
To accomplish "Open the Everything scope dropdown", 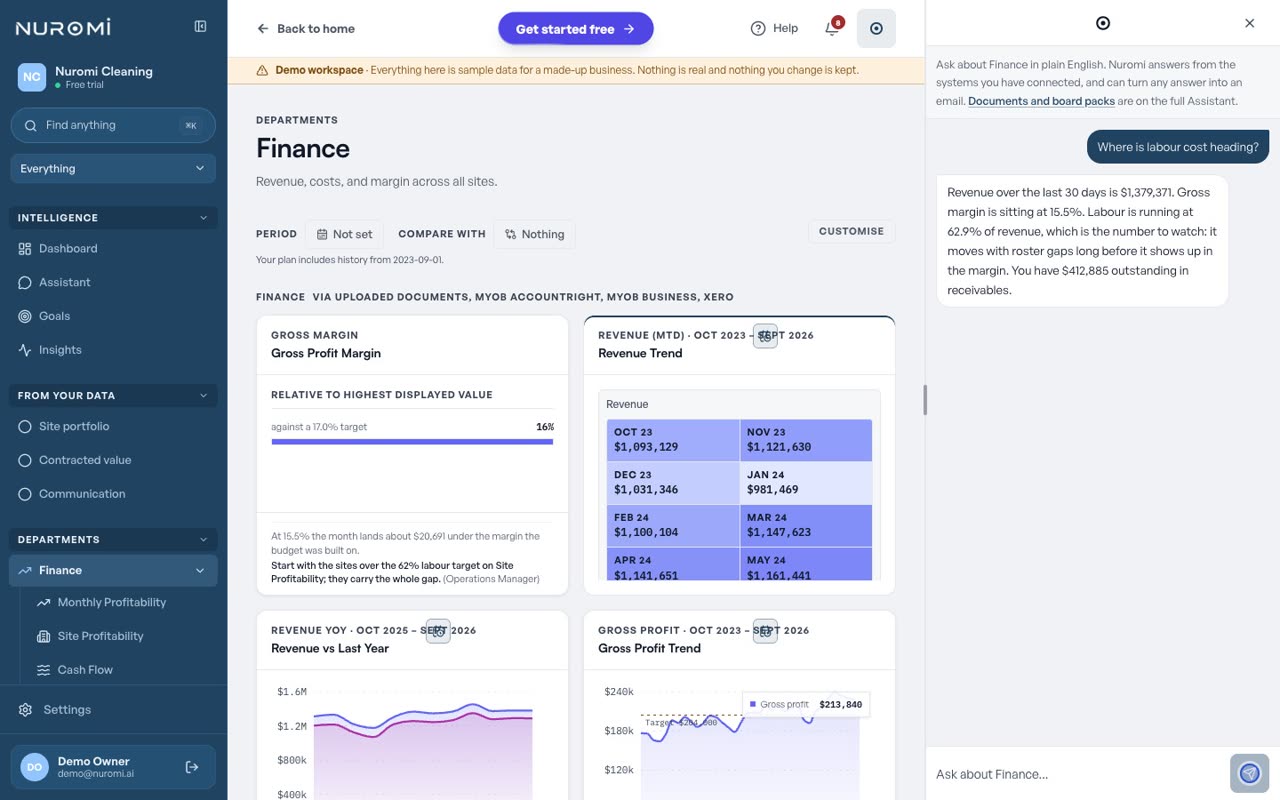I will point(113,168).
